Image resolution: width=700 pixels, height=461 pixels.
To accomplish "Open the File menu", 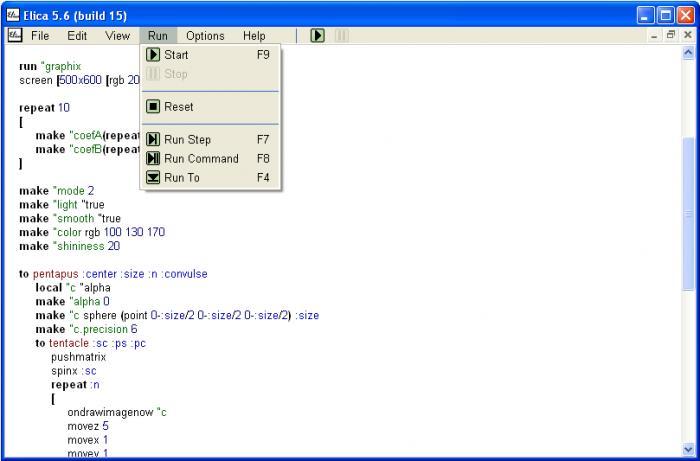I will 40,36.
